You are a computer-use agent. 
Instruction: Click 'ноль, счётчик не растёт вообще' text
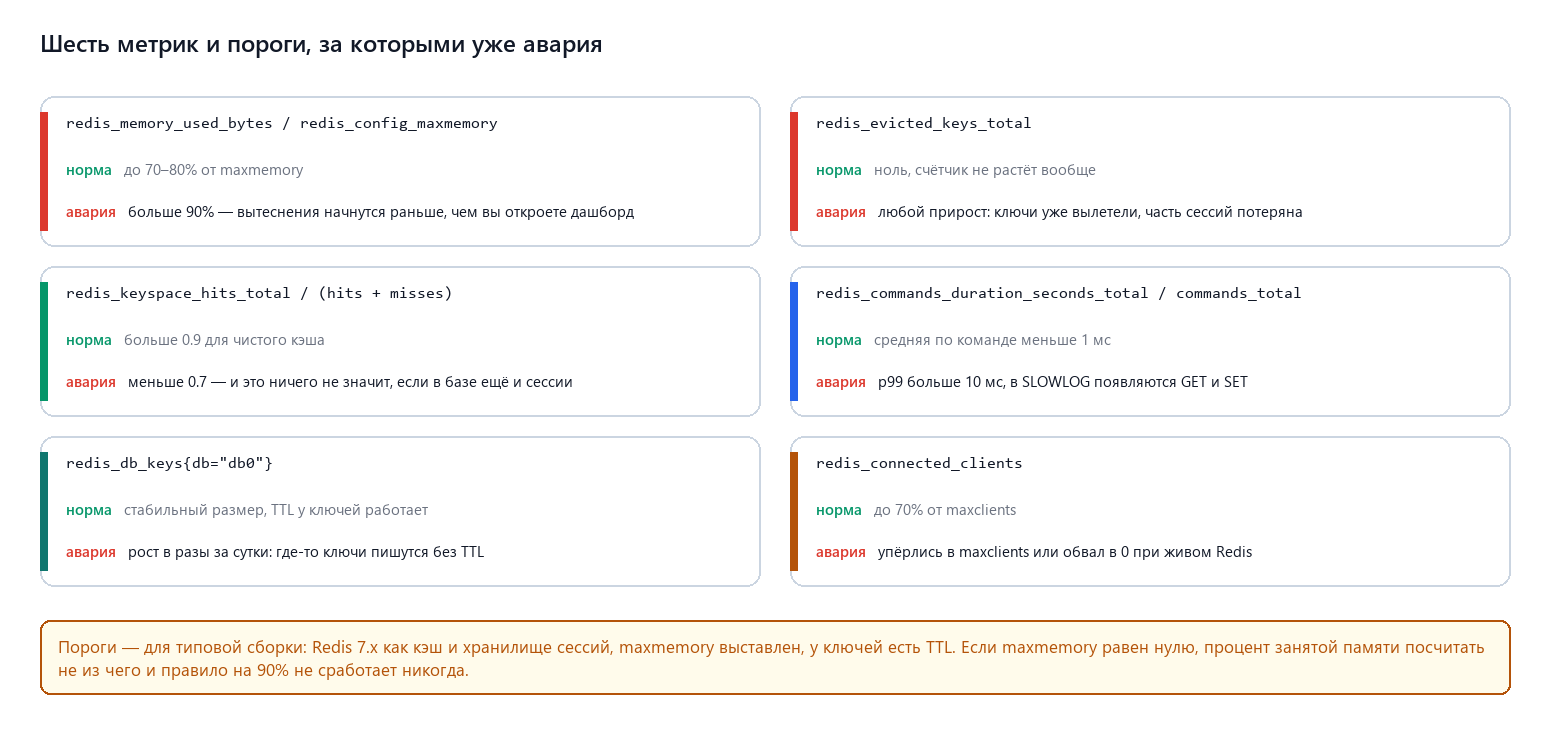tap(985, 170)
